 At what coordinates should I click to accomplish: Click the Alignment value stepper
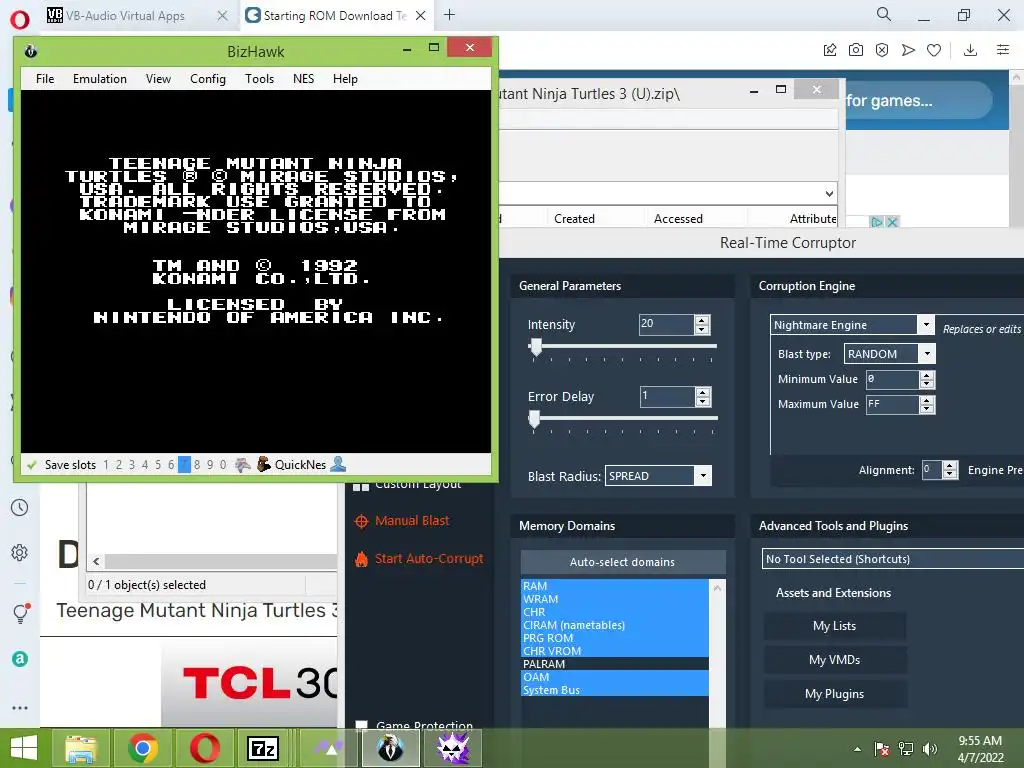[x=950, y=470]
